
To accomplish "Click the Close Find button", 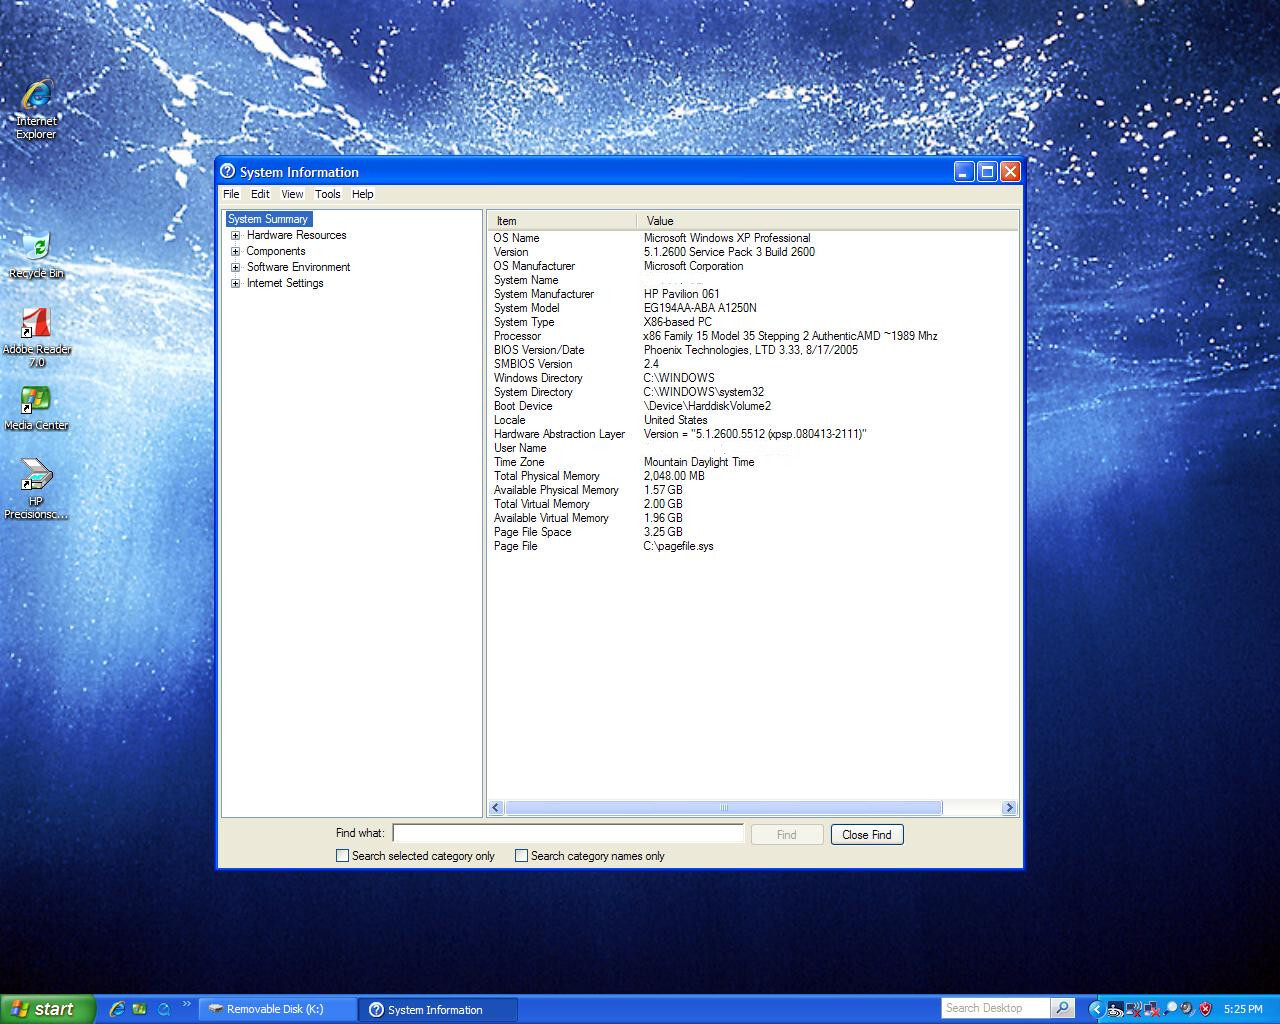I will 867,834.
